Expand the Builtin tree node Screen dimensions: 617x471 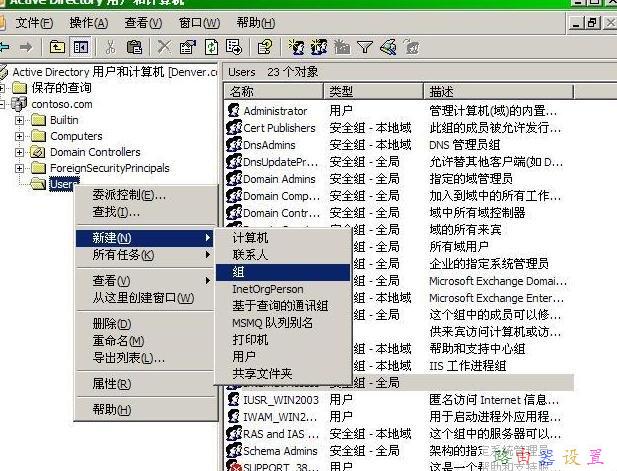click(19, 120)
